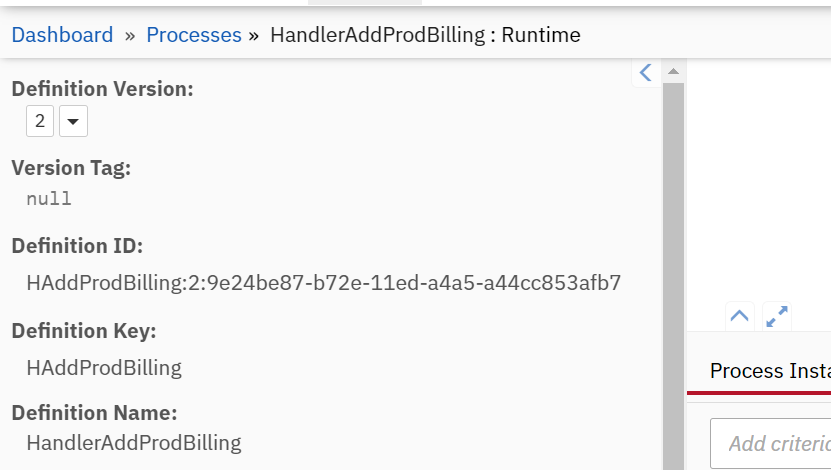Click the version number 2 box
The image size is (831, 470).
point(40,122)
